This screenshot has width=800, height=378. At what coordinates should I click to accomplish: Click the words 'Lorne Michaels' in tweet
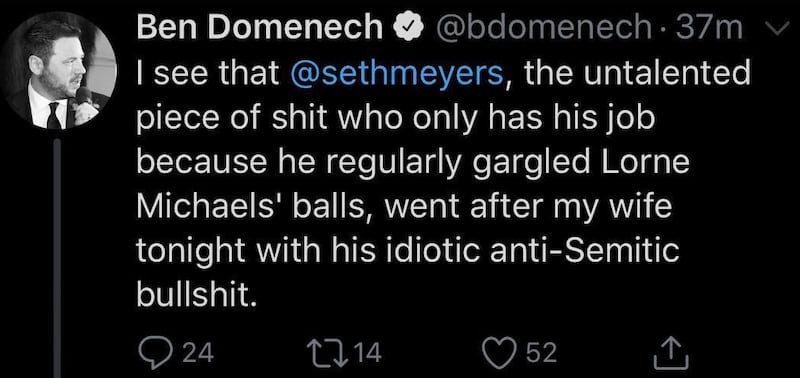413,185
